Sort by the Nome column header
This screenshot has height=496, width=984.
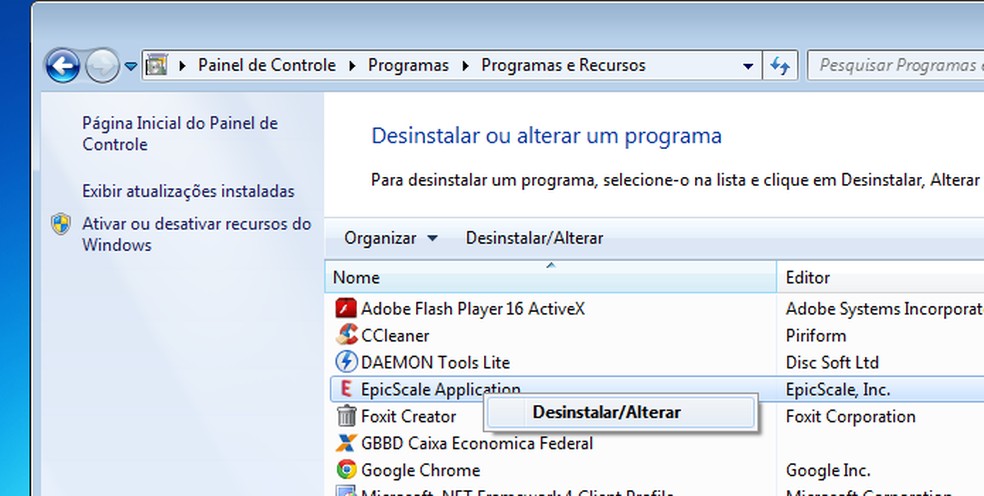(550, 277)
